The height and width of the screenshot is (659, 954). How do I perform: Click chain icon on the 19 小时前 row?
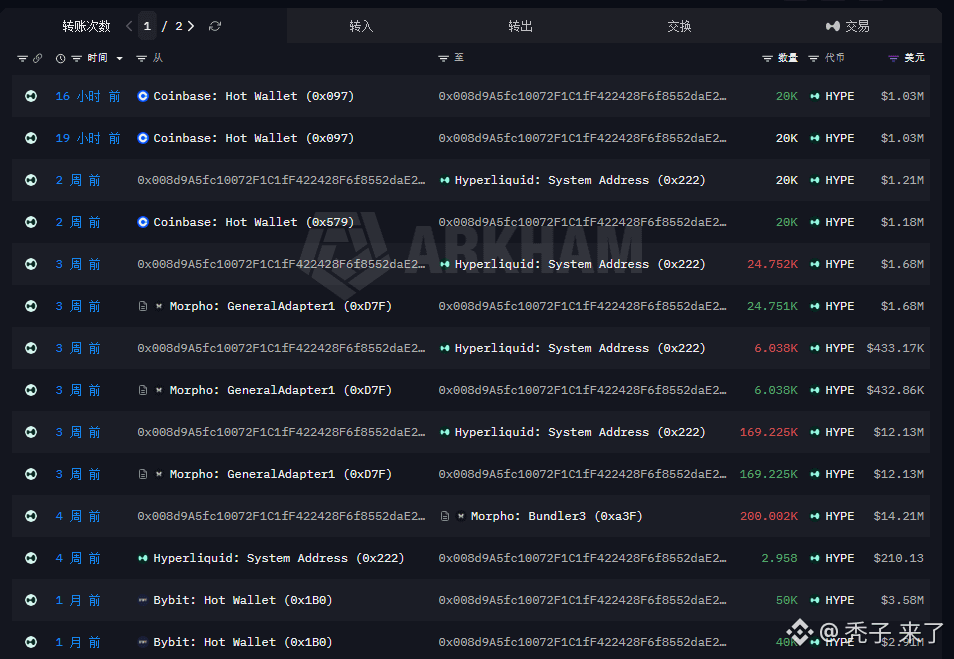click(31, 138)
